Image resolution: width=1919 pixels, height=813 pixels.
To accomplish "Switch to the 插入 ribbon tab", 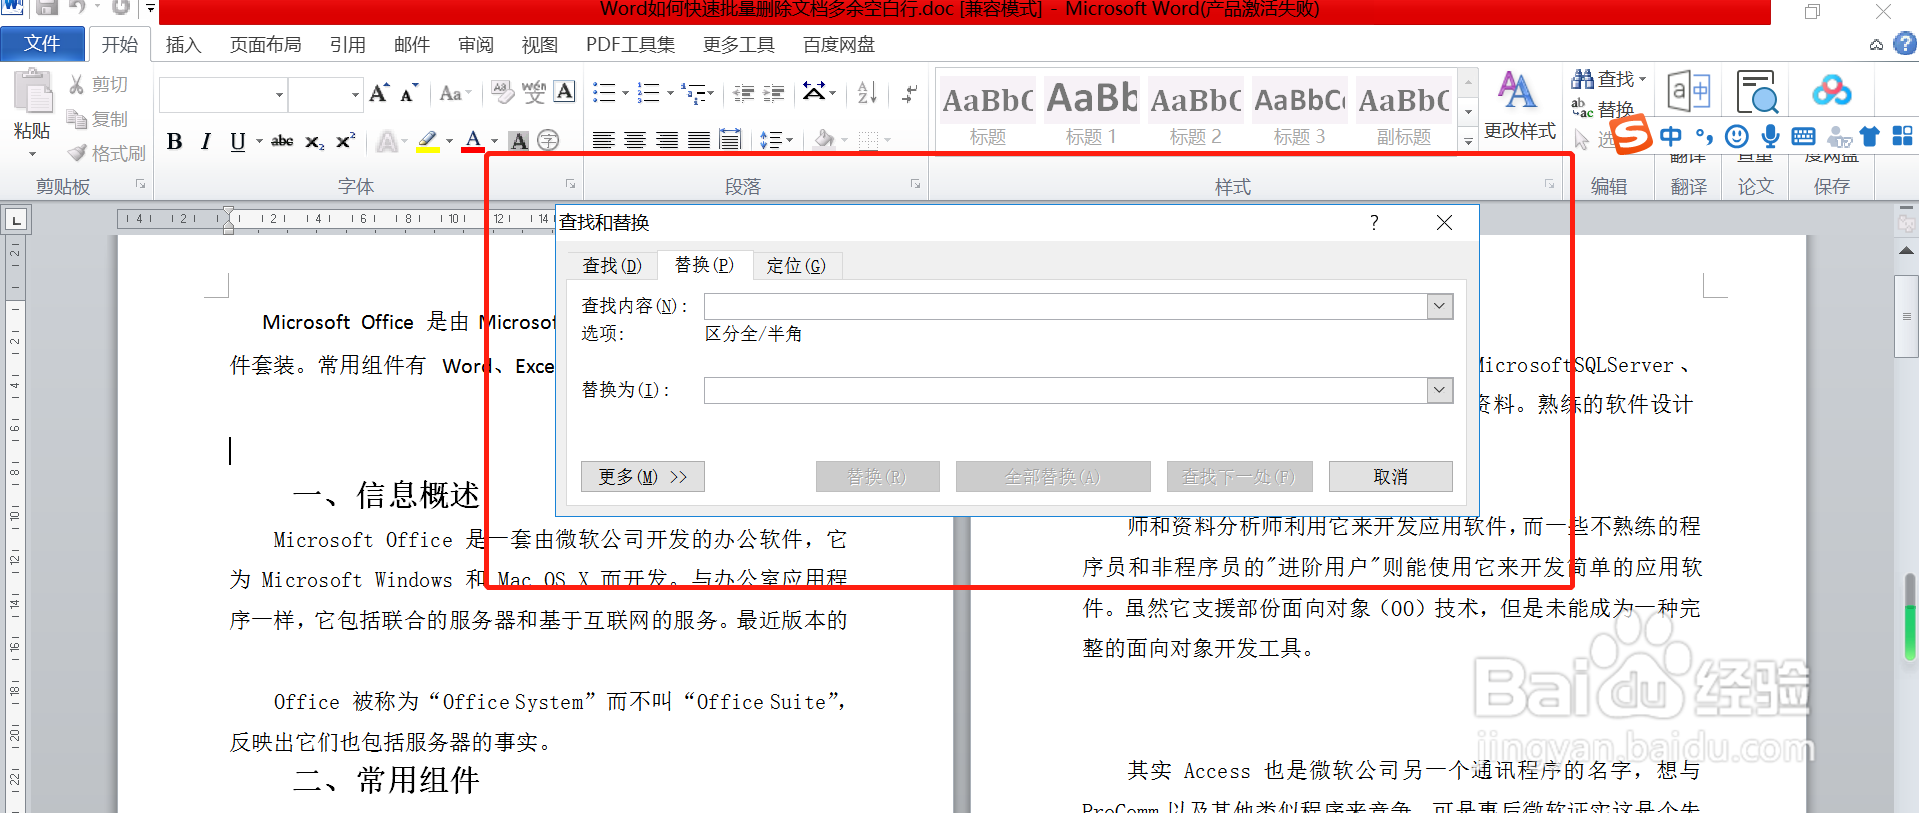I will [x=183, y=45].
